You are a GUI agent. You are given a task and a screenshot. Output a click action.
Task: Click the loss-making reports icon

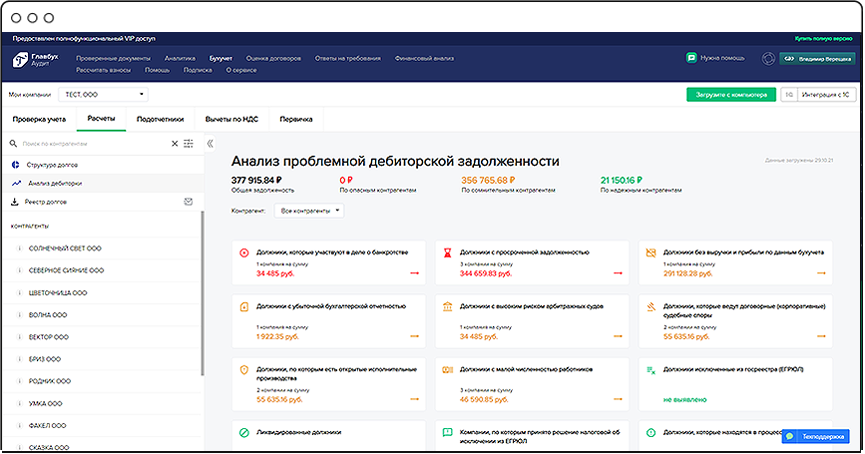[x=244, y=307]
